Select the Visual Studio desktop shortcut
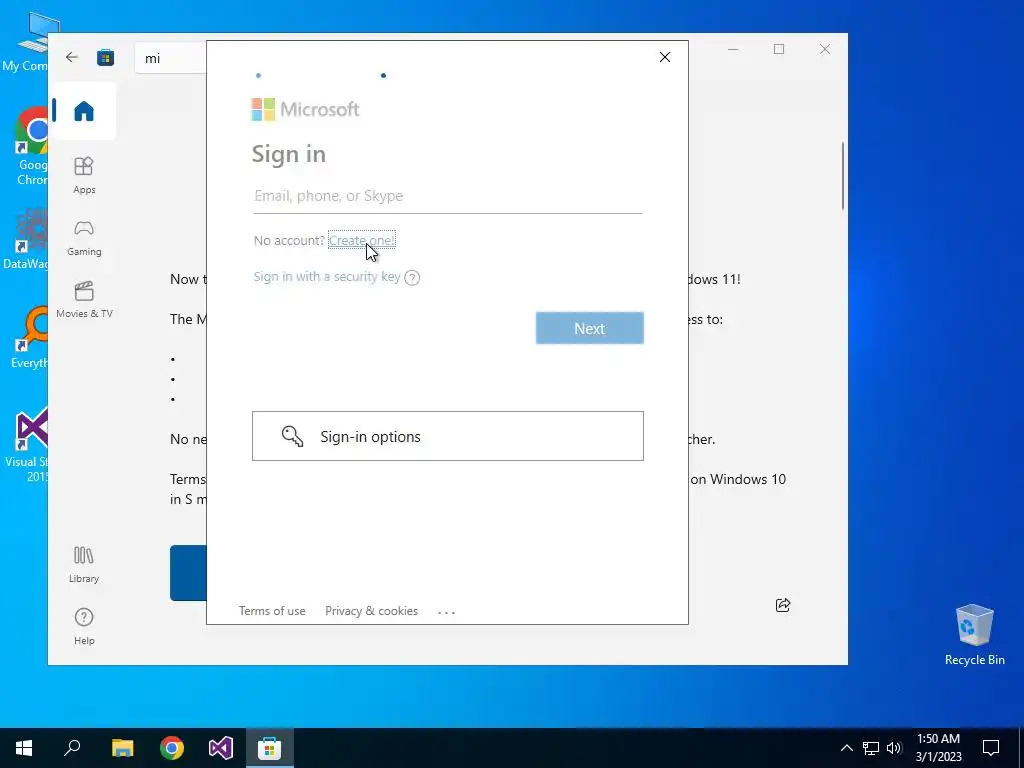This screenshot has height=768, width=1024. (x=26, y=446)
